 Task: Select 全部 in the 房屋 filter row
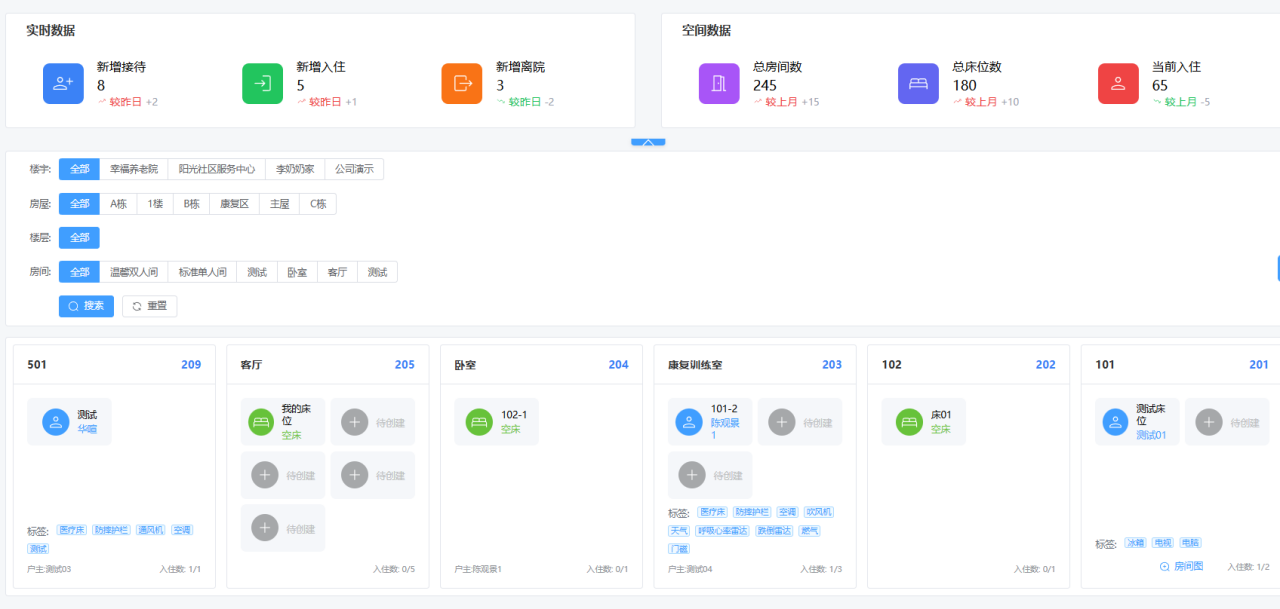79,204
